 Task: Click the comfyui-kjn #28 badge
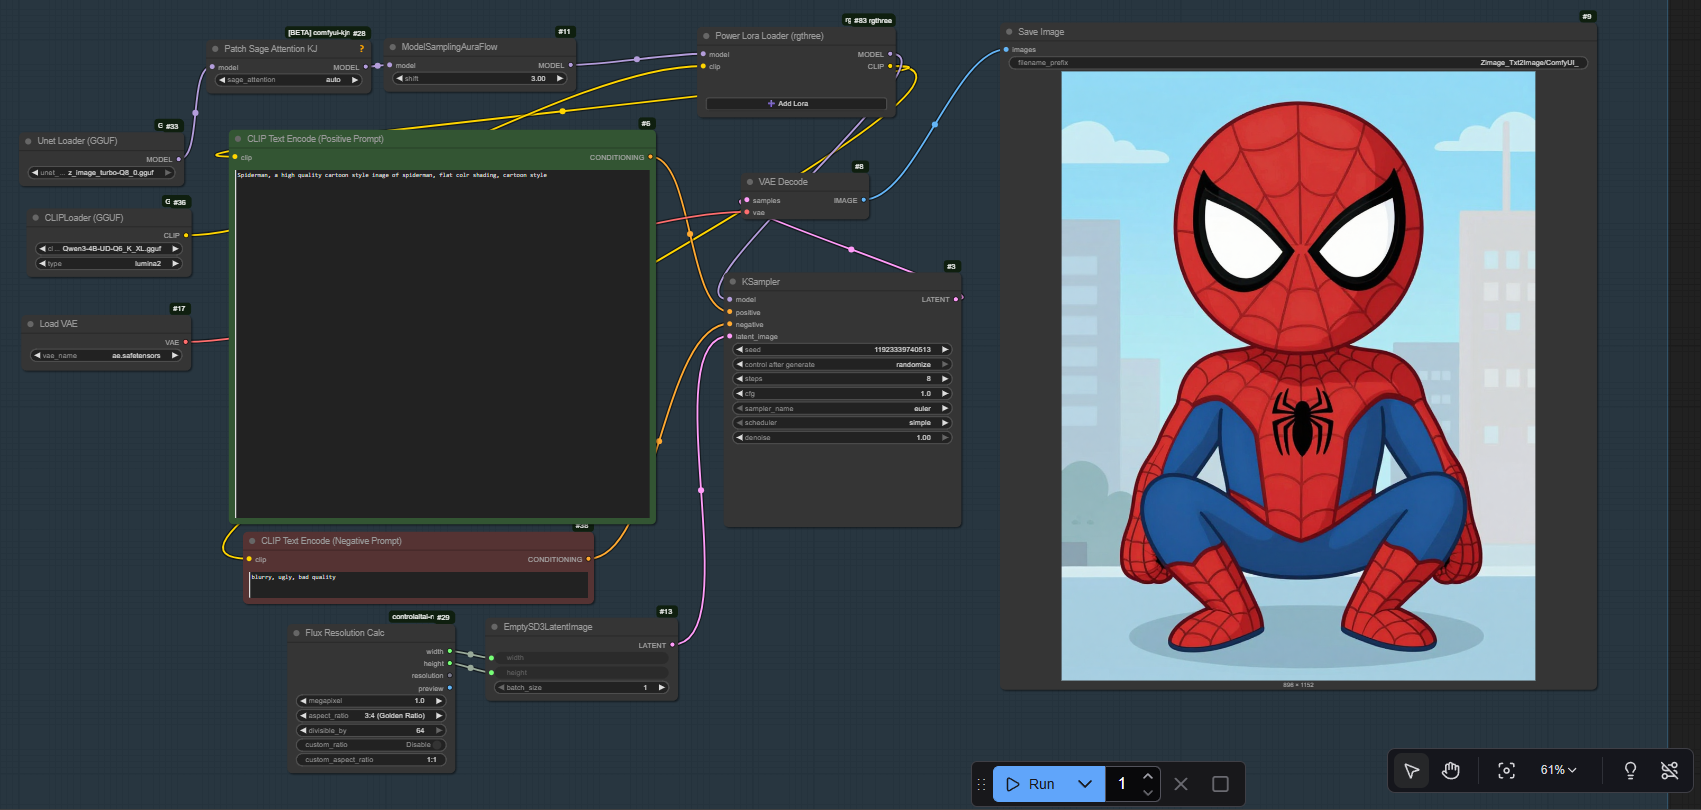pyautogui.click(x=327, y=33)
